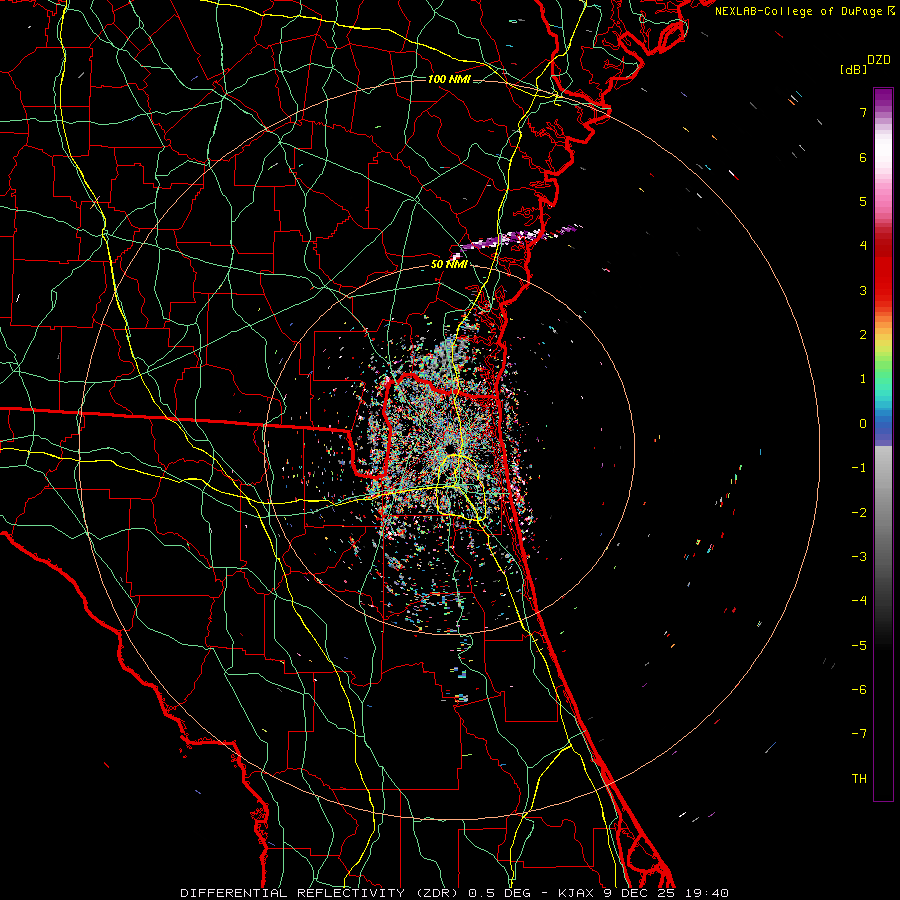The width and height of the screenshot is (900, 900).
Task: Click the TH threshold label
Action: pyautogui.click(x=859, y=779)
